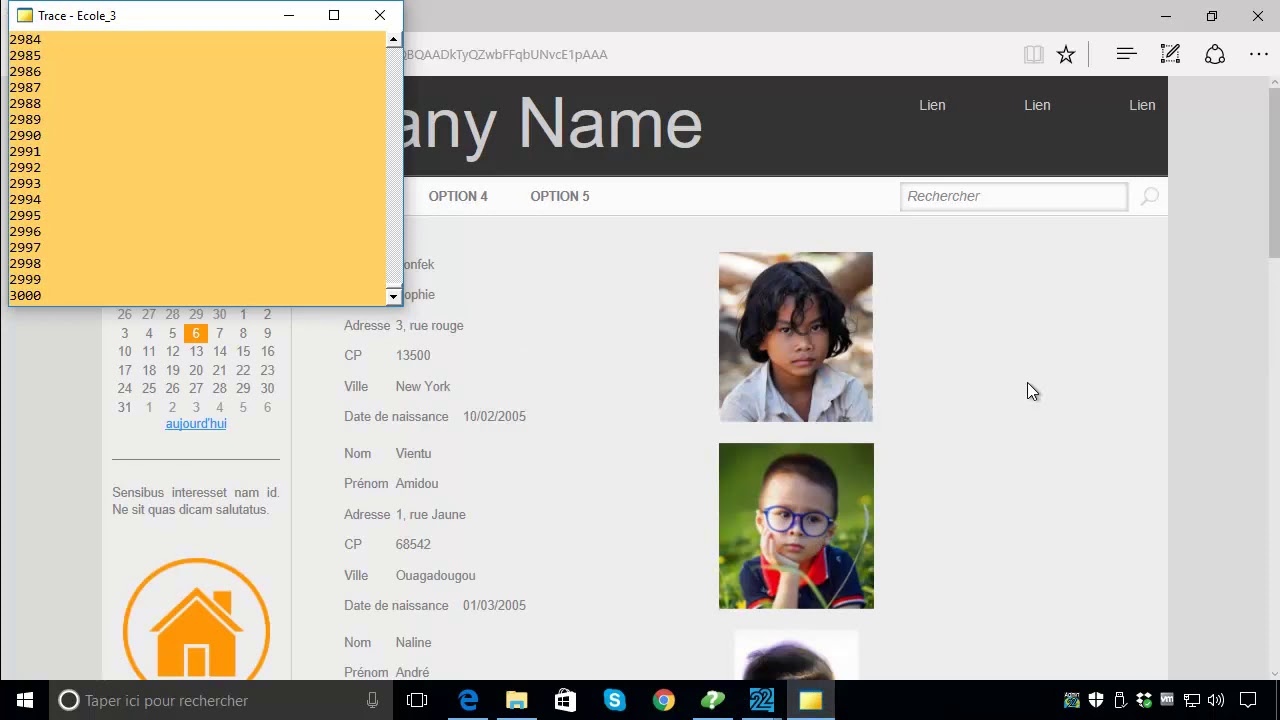The image size is (1280, 720).
Task: Open Microsoft Edge in the taskbar
Action: [x=468, y=700]
